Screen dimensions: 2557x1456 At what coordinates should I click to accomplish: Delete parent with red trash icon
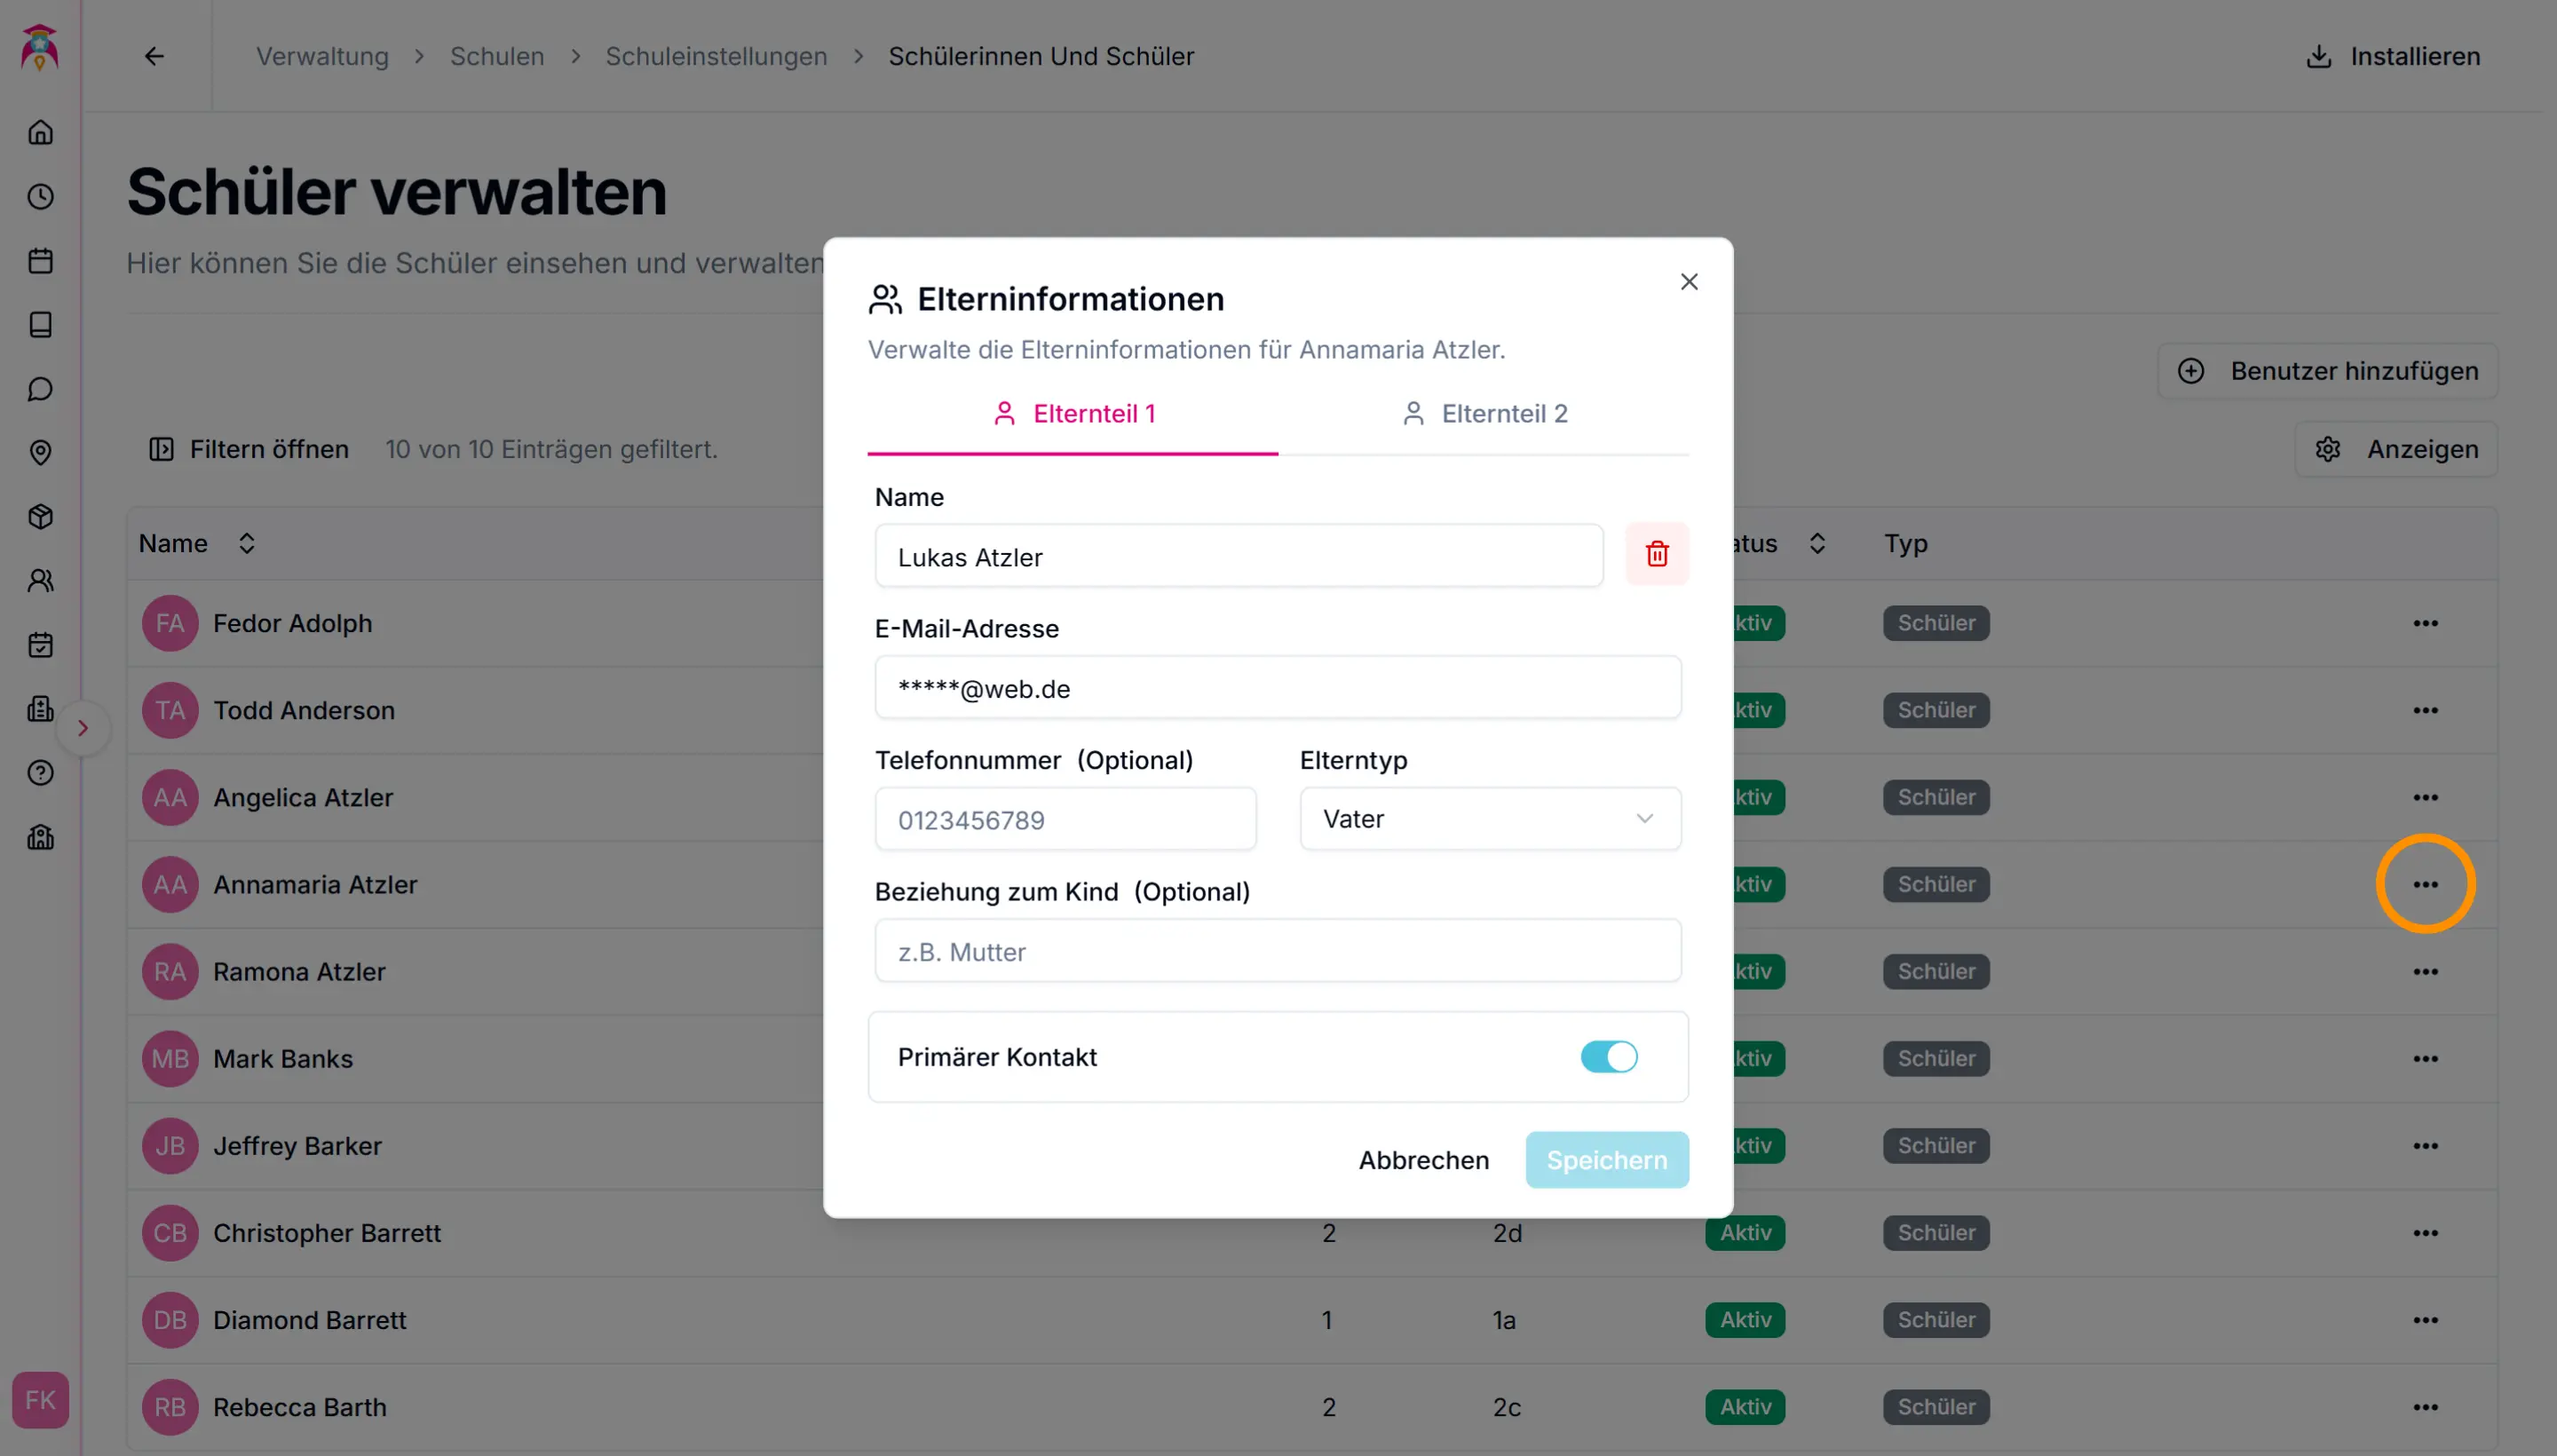[x=1656, y=554]
